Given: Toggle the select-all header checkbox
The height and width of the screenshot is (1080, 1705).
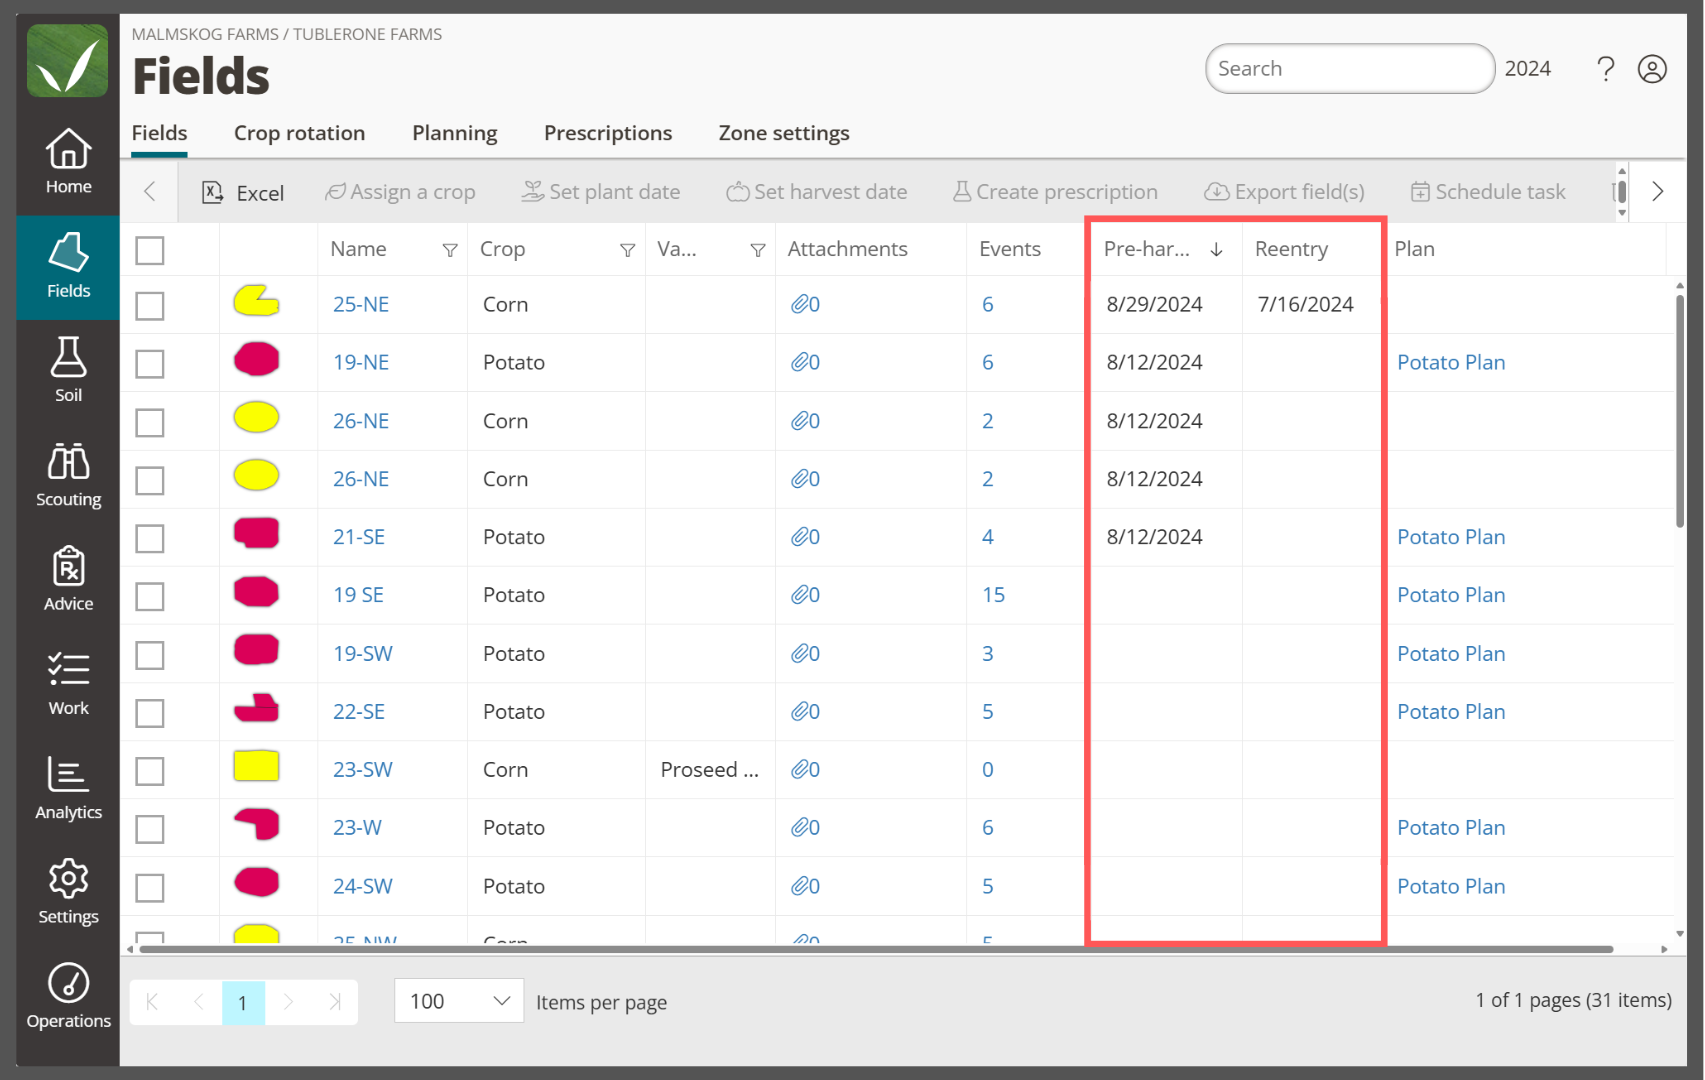Looking at the screenshot, I should (x=150, y=250).
